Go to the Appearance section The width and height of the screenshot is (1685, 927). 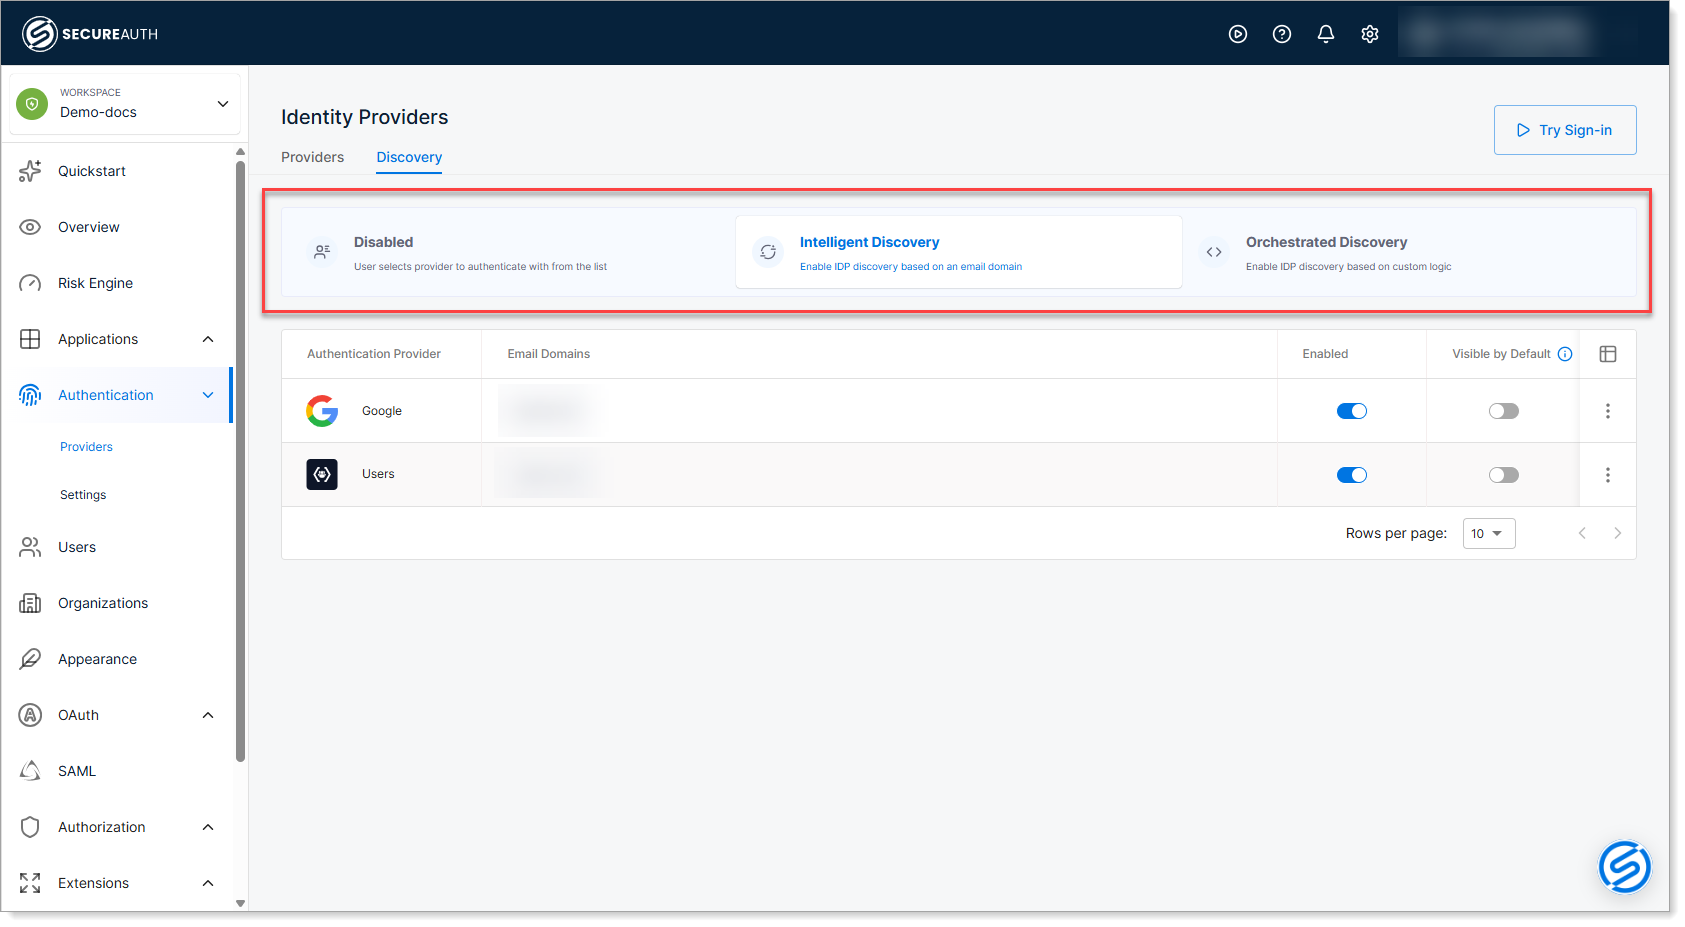point(97,658)
